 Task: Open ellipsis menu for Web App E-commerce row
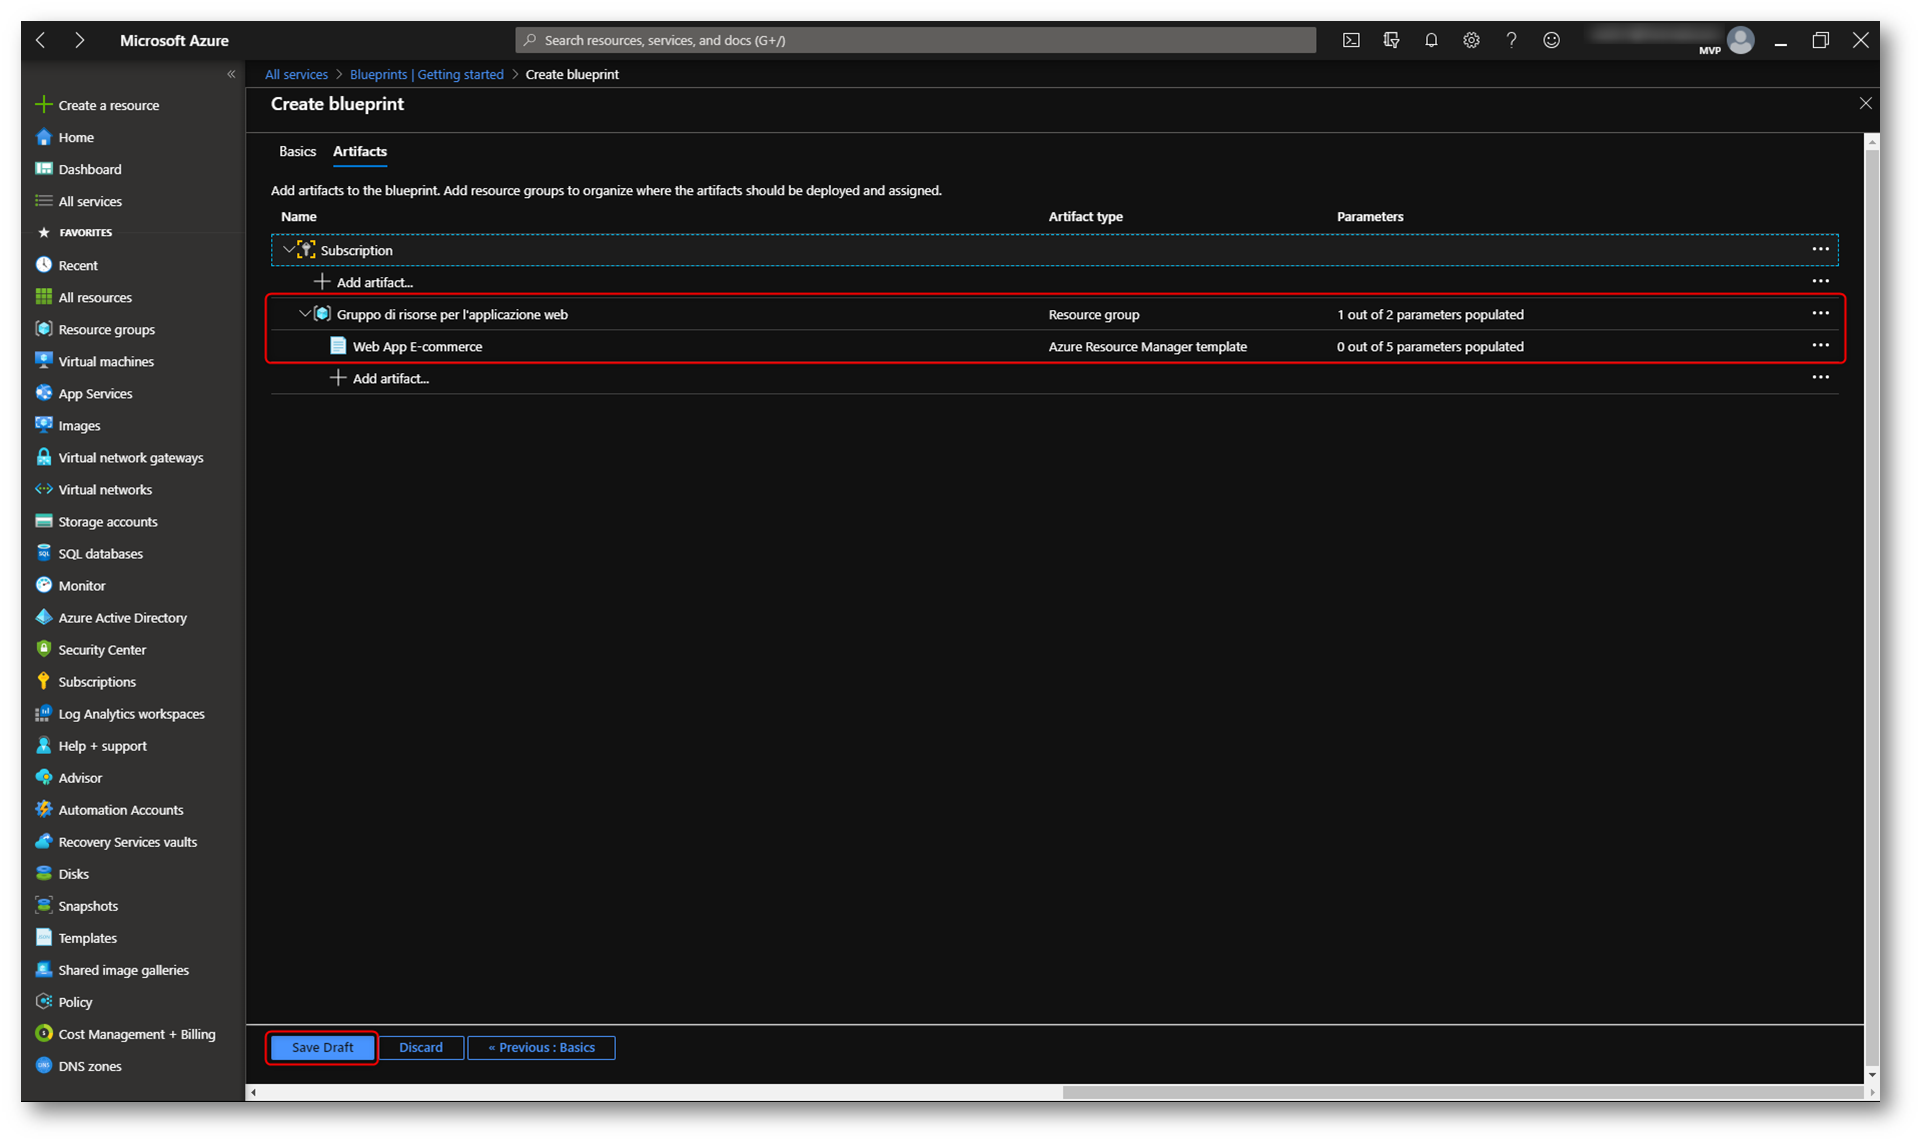point(1820,345)
